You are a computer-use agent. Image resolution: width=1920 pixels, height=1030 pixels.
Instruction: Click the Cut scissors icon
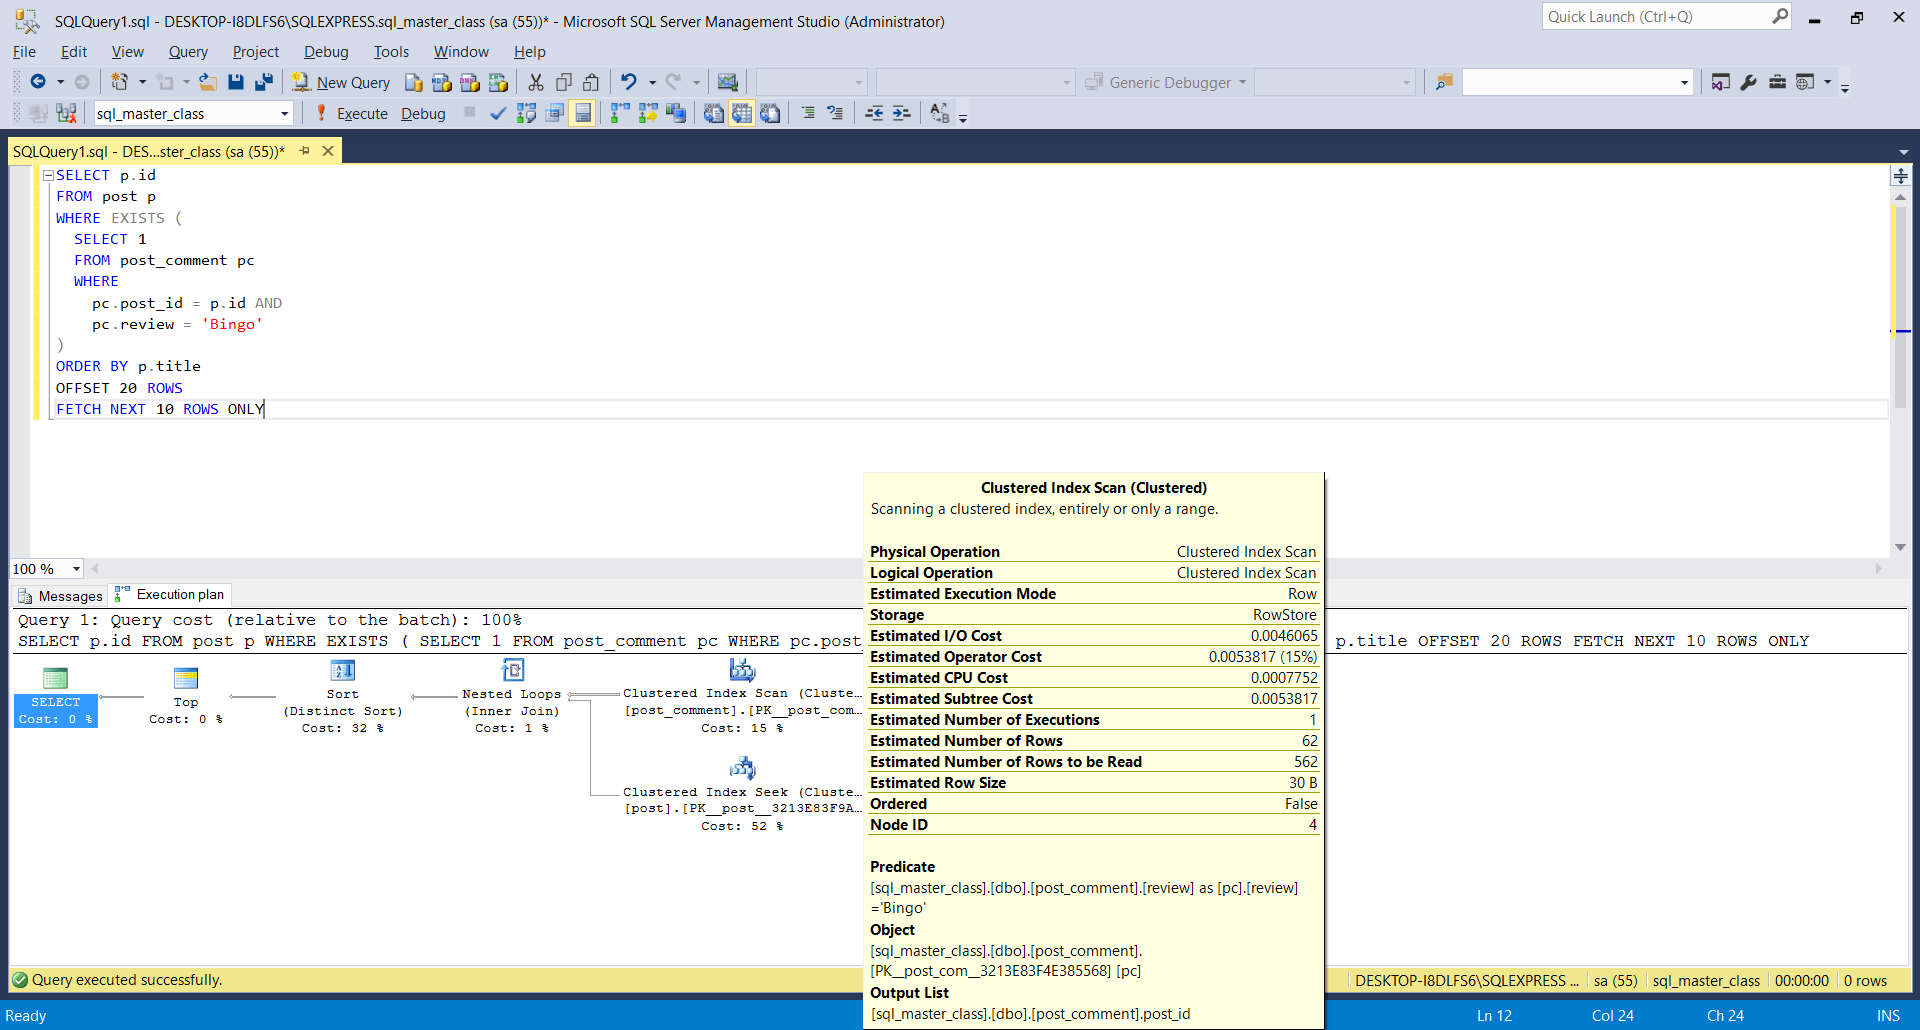pyautogui.click(x=536, y=82)
